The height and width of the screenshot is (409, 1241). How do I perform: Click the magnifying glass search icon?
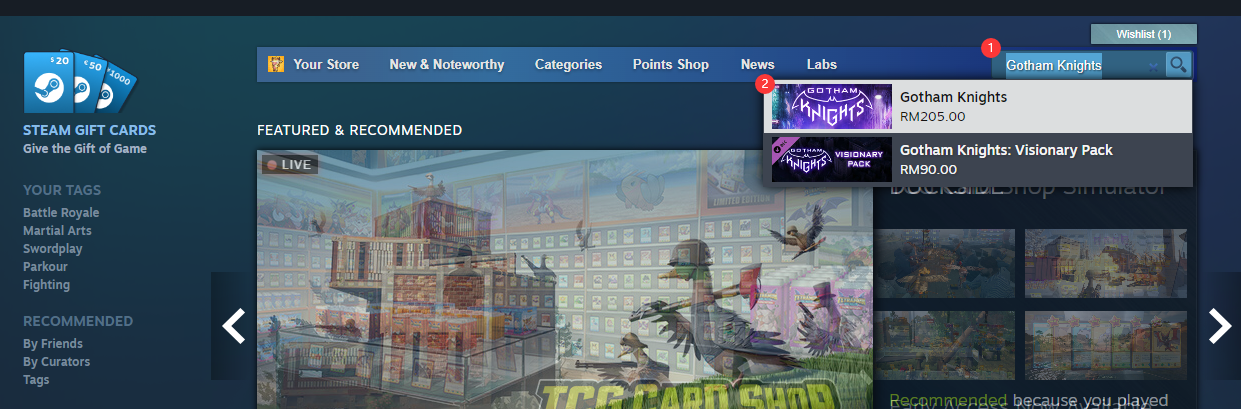point(1179,65)
